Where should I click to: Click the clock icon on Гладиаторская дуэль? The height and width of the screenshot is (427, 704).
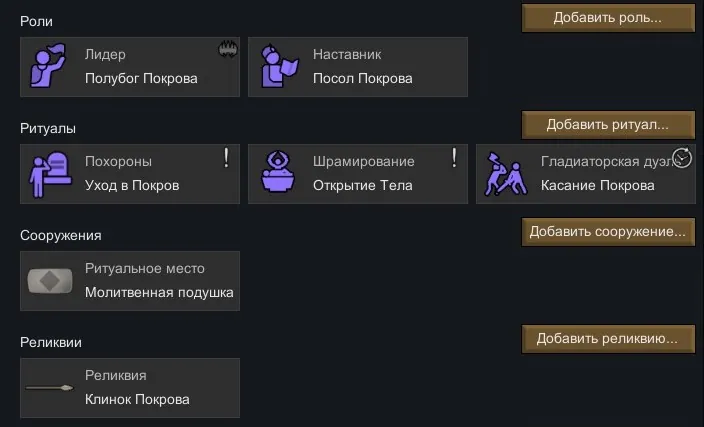[x=682, y=157]
